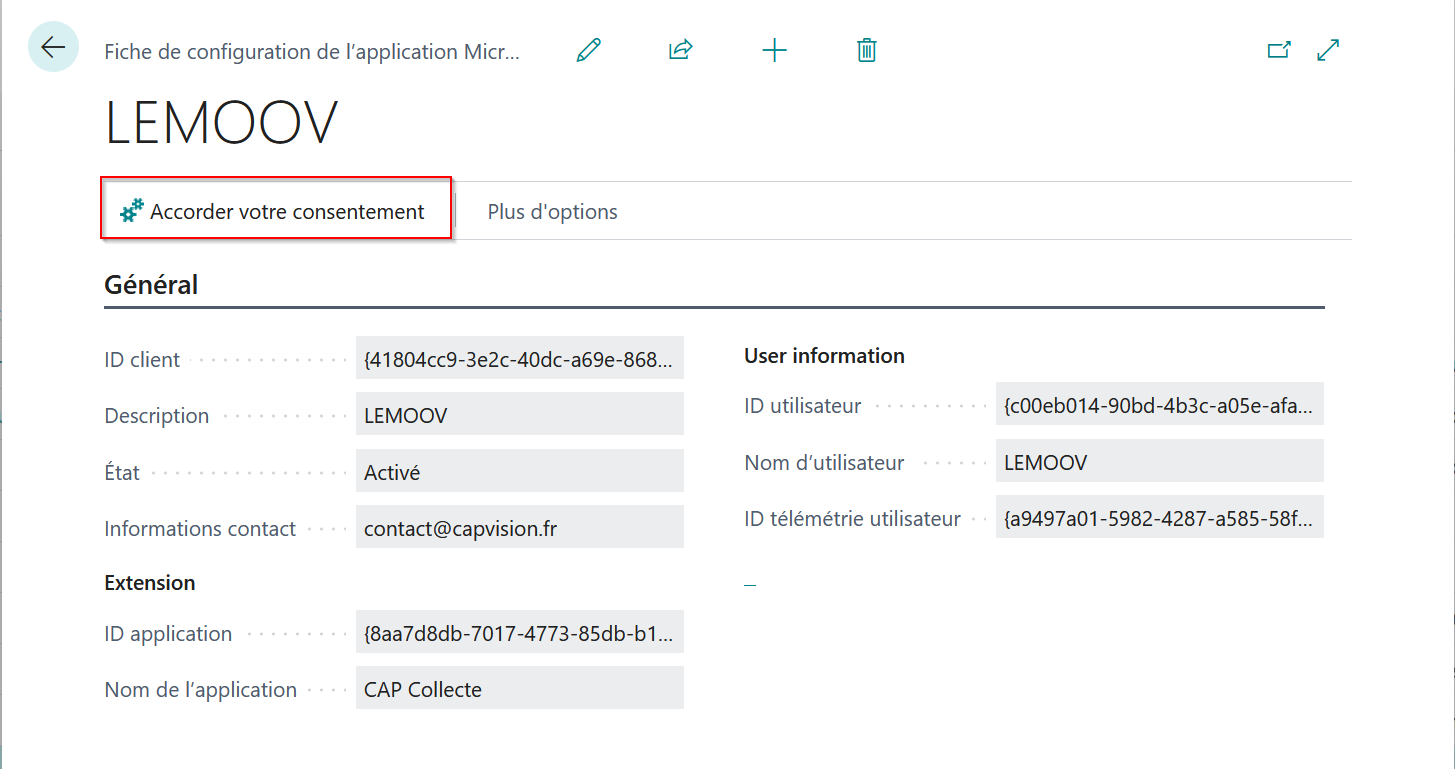Click Nom de l'application CAP Collecte field
1455x769 pixels.
point(520,688)
